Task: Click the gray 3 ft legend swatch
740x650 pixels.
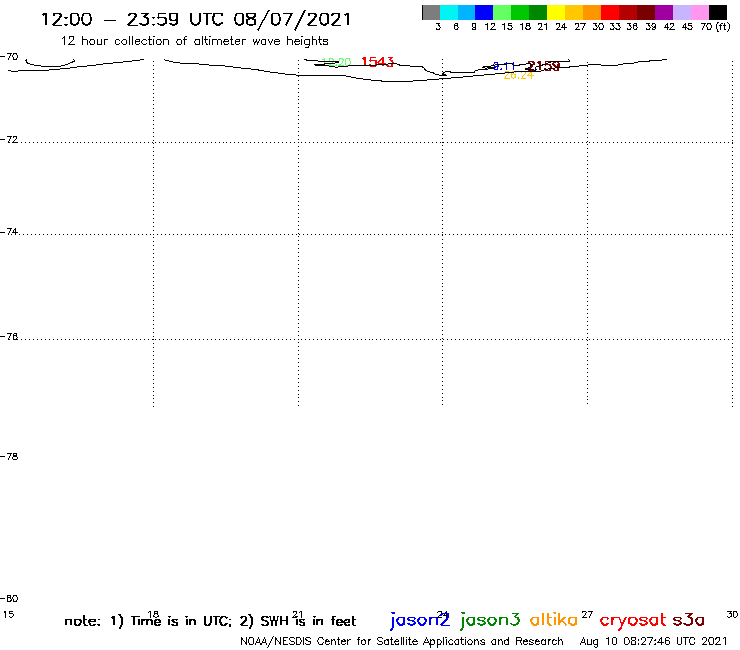Action: pos(431,12)
